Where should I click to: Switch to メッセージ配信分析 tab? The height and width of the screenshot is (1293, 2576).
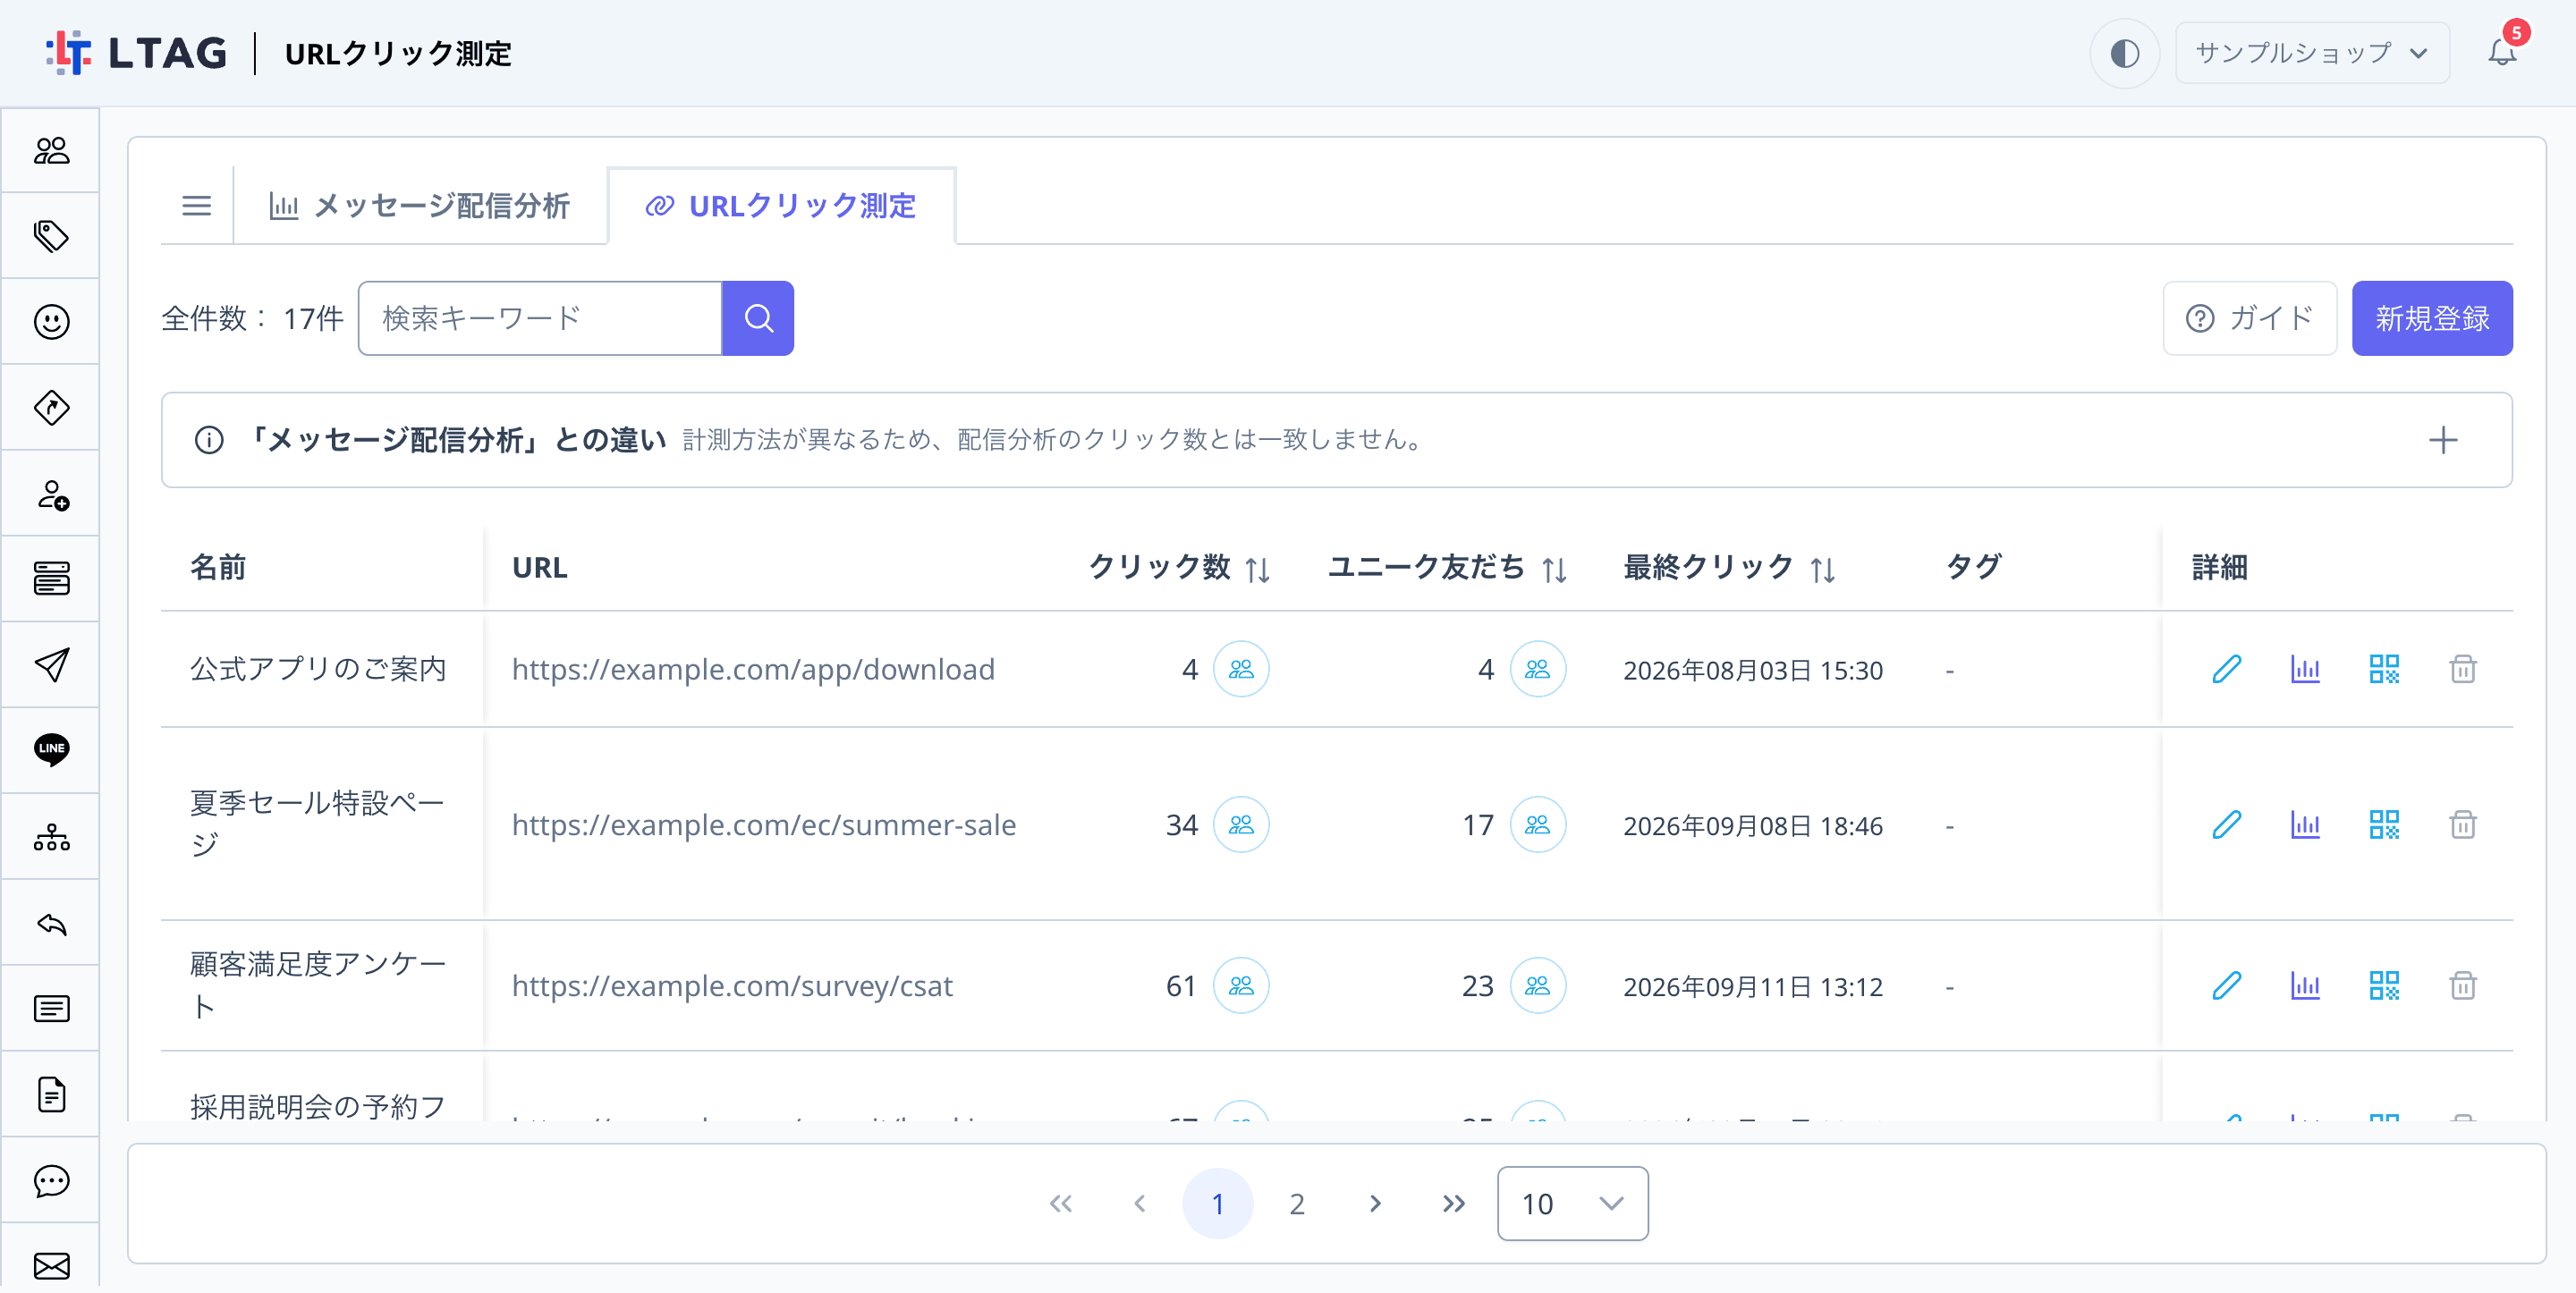420,206
